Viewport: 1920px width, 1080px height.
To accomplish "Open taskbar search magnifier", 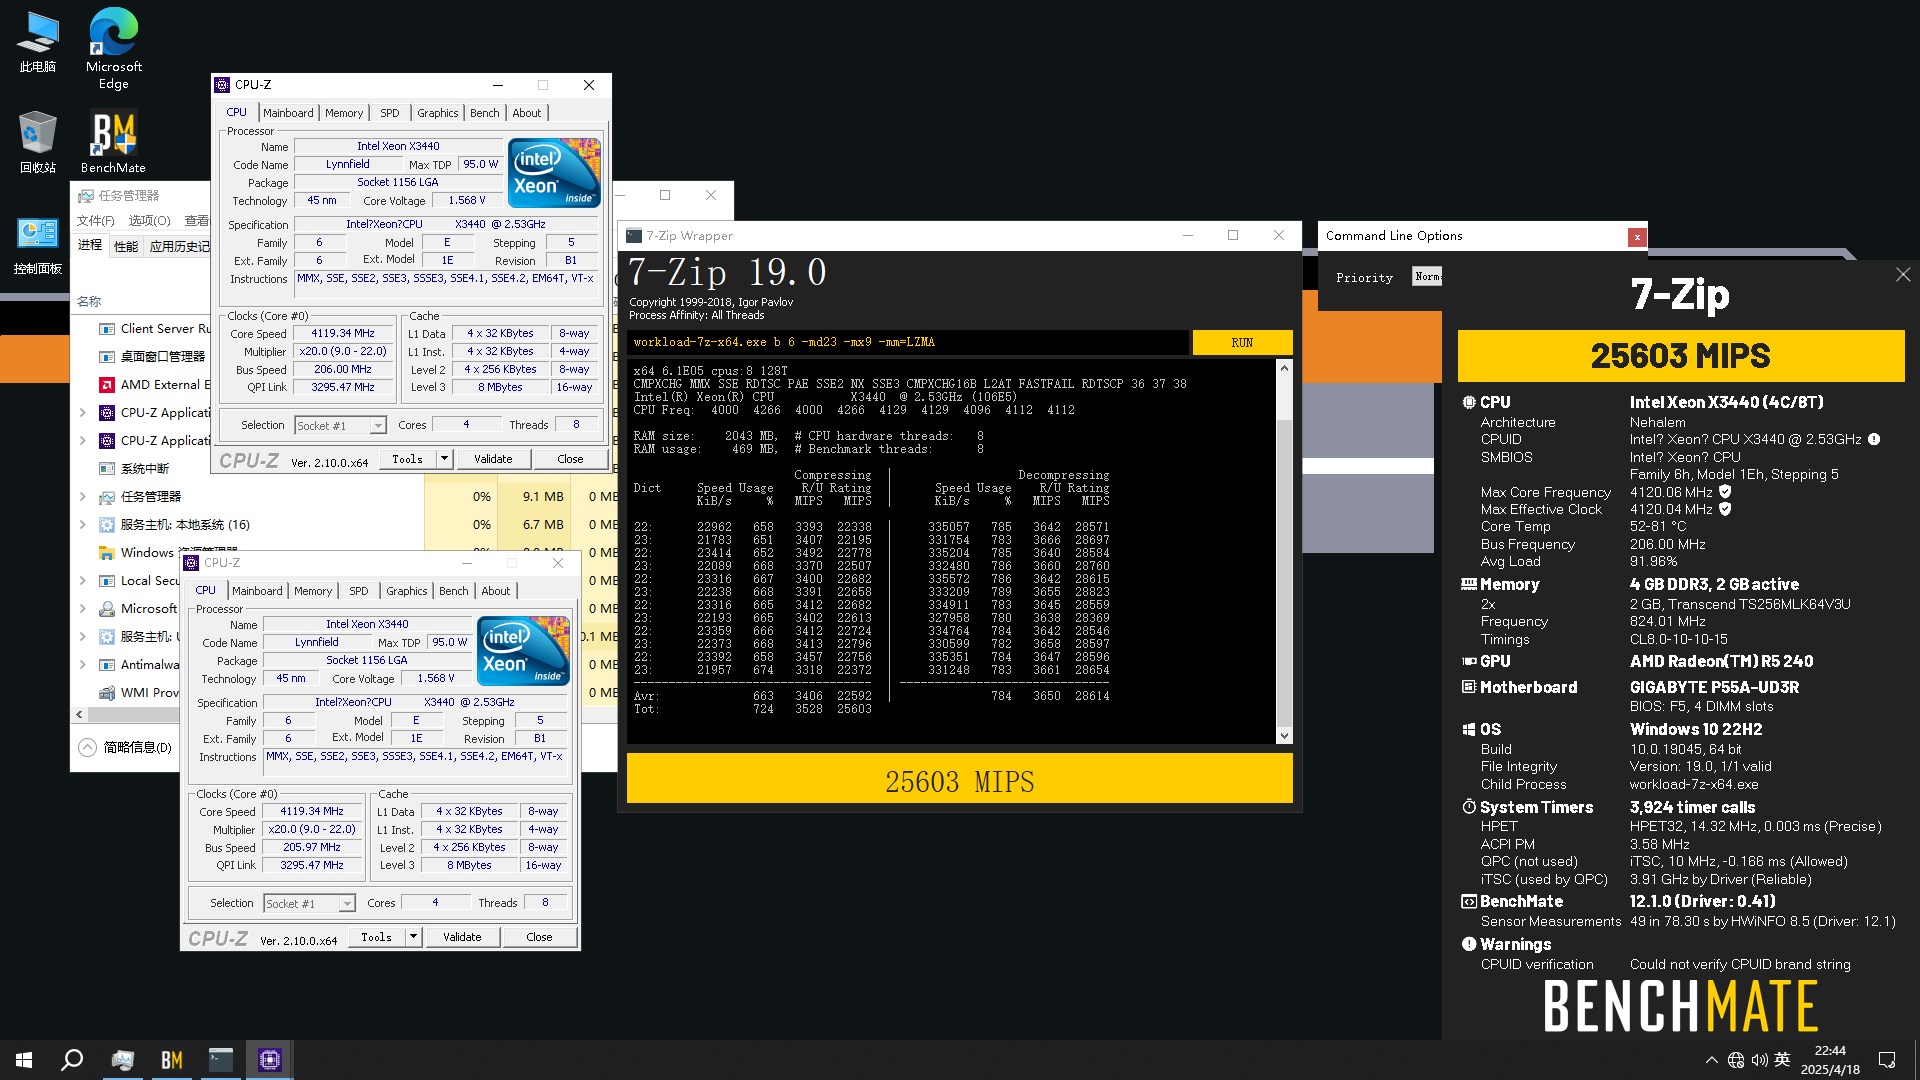I will pyautogui.click(x=72, y=1060).
